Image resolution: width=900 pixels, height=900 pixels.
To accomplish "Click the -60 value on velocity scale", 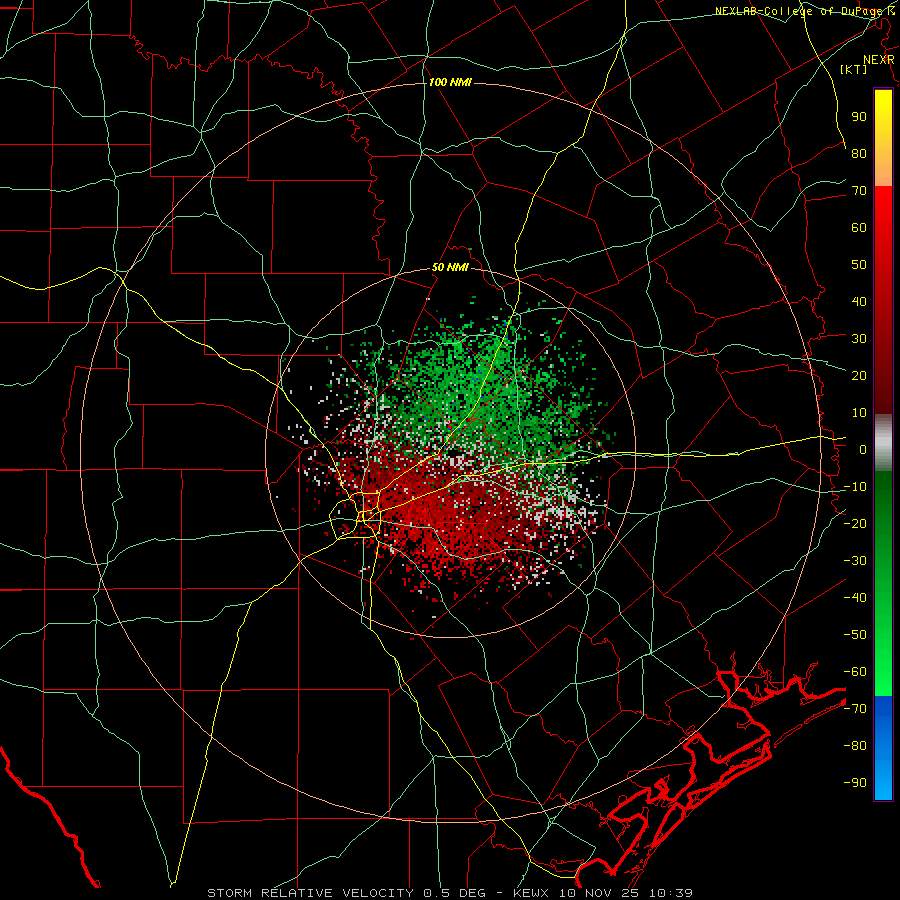I will (x=855, y=672).
